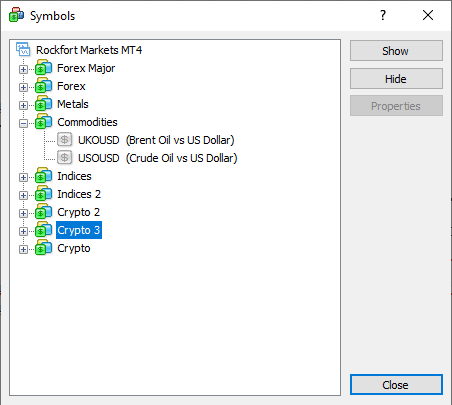This screenshot has height=405, width=452.
Task: Select the last Crypto label
Action: [x=74, y=248]
